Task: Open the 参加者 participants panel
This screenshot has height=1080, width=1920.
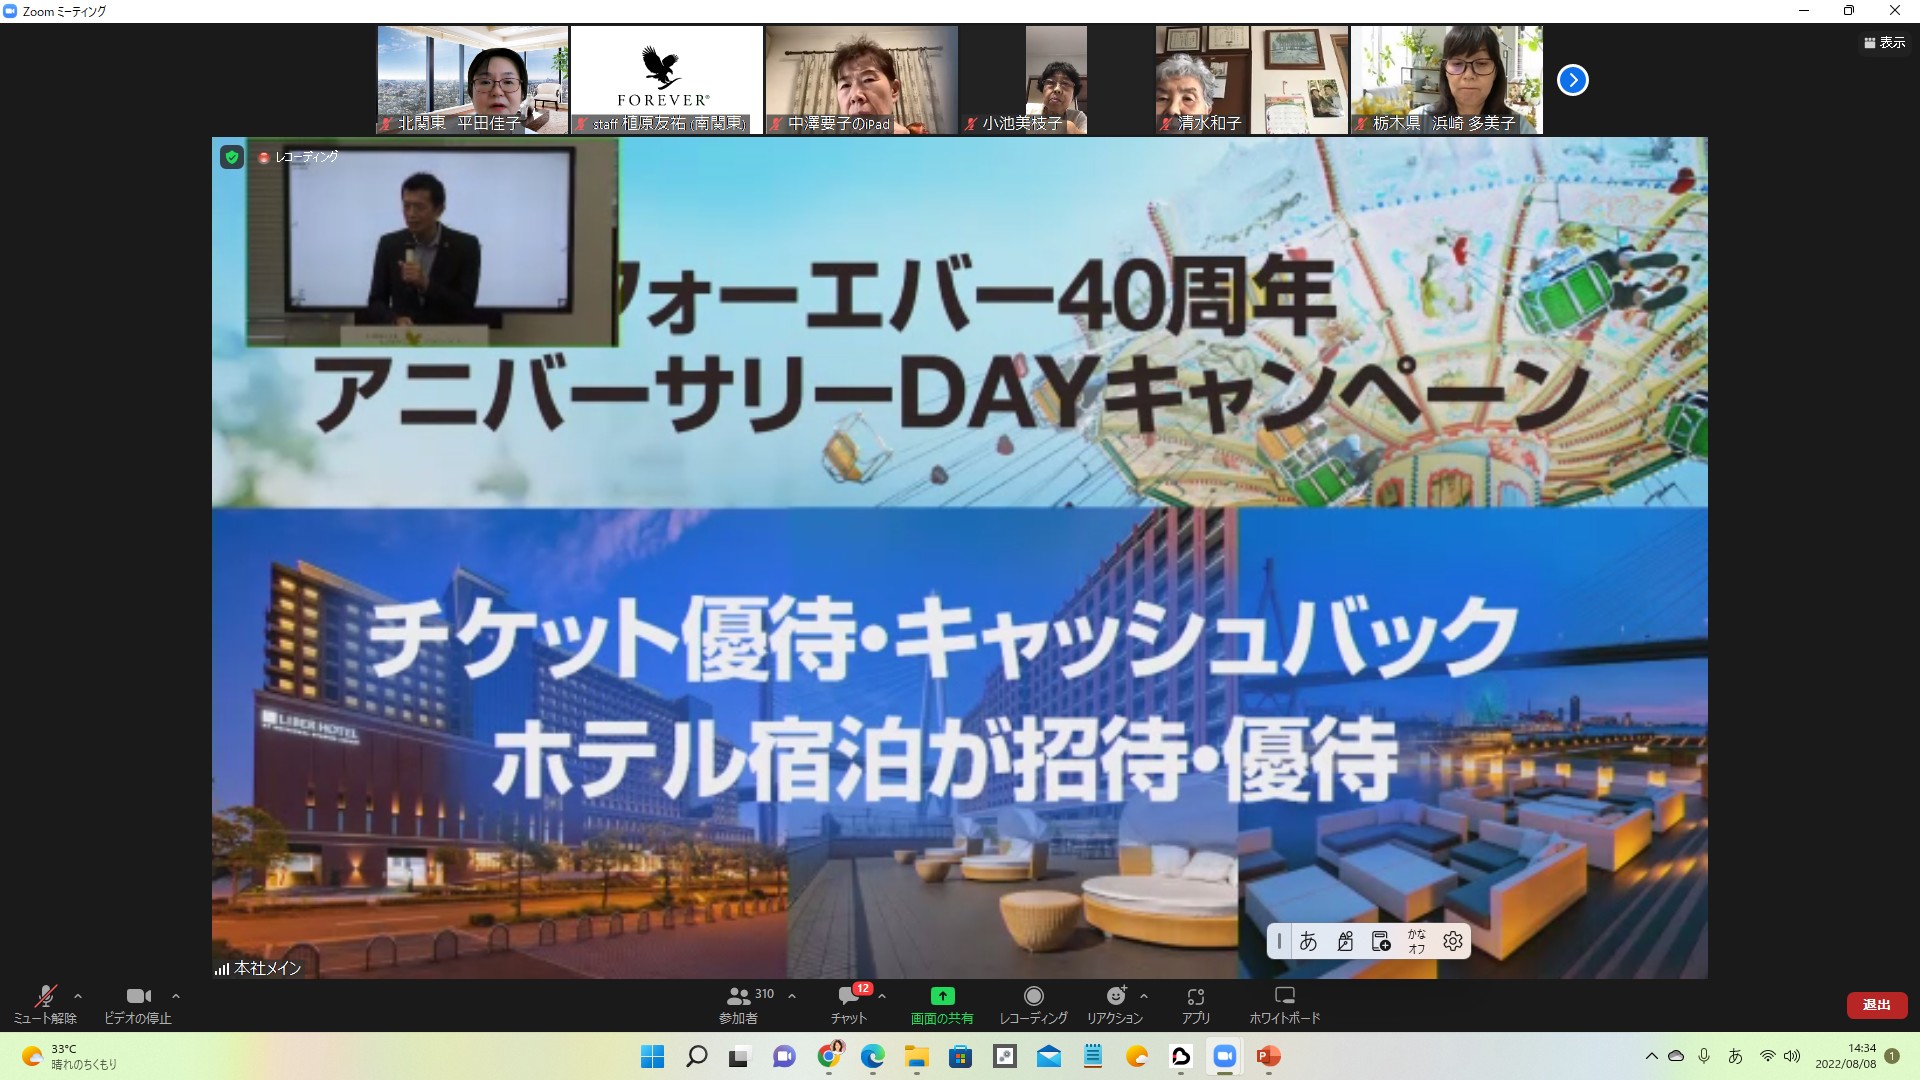Action: pos(739,1004)
